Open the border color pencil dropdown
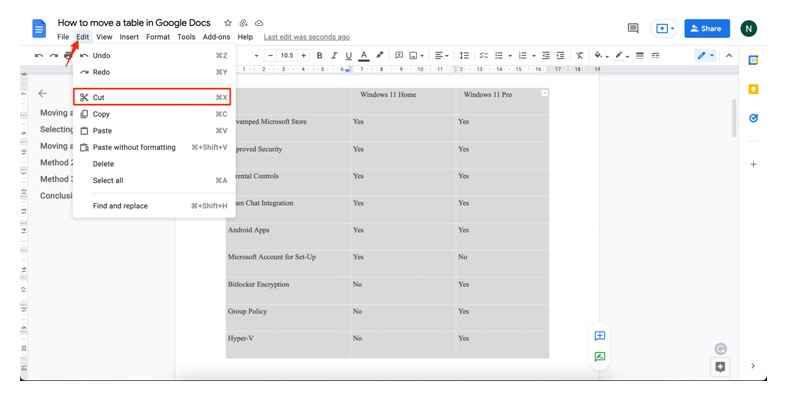This screenshot has width=786, height=397. coord(622,56)
